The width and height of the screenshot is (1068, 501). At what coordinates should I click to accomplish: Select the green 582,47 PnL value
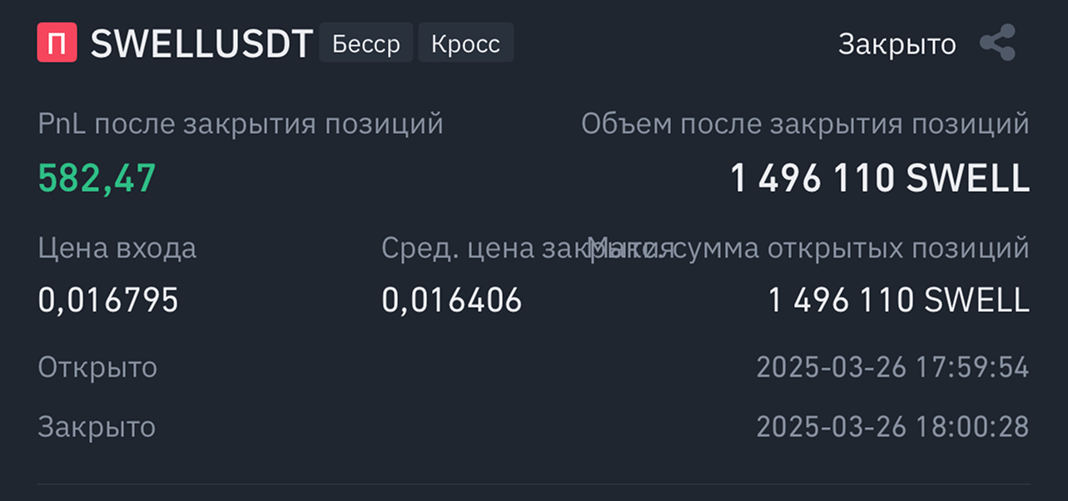tap(97, 178)
